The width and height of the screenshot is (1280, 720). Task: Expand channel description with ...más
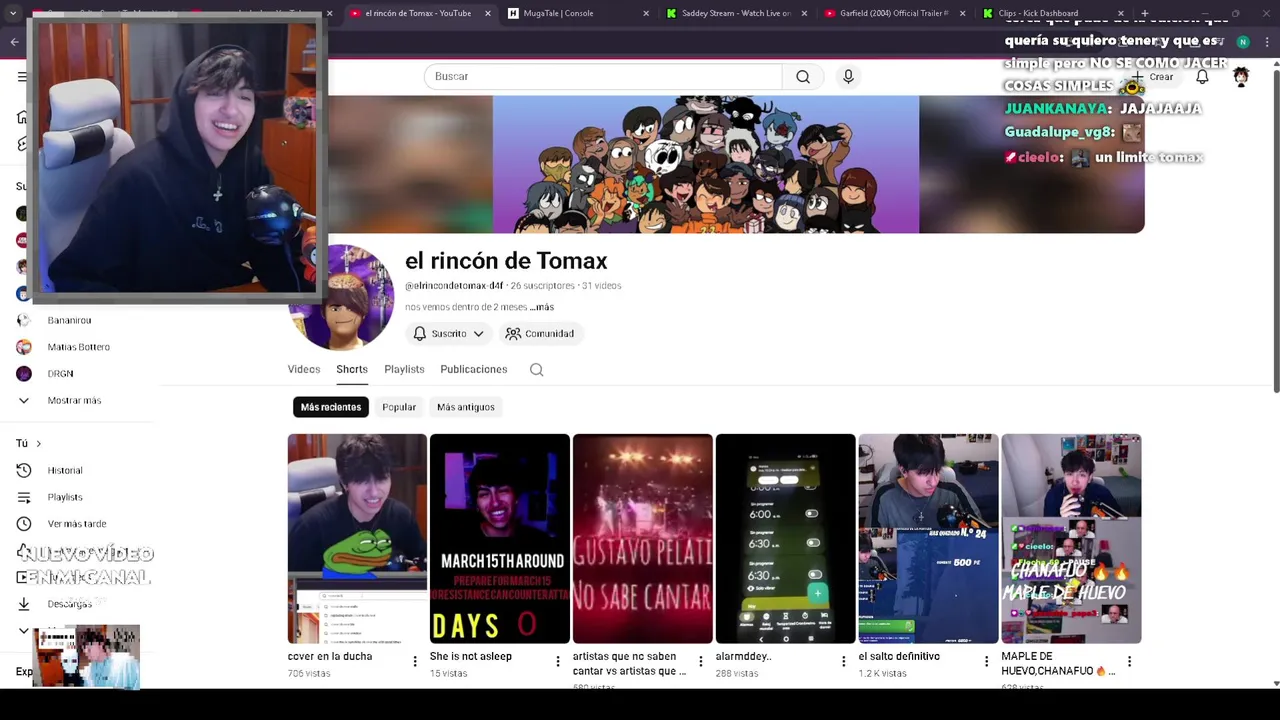click(x=542, y=307)
